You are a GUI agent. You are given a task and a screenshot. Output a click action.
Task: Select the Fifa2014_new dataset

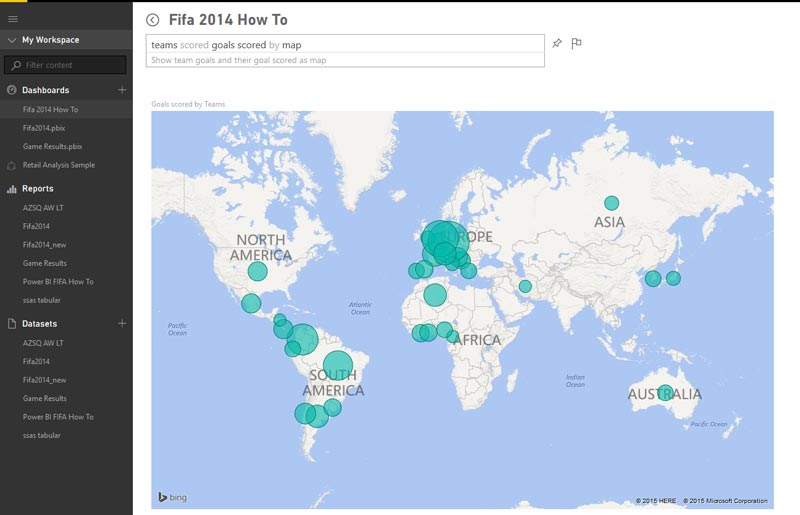[44, 380]
